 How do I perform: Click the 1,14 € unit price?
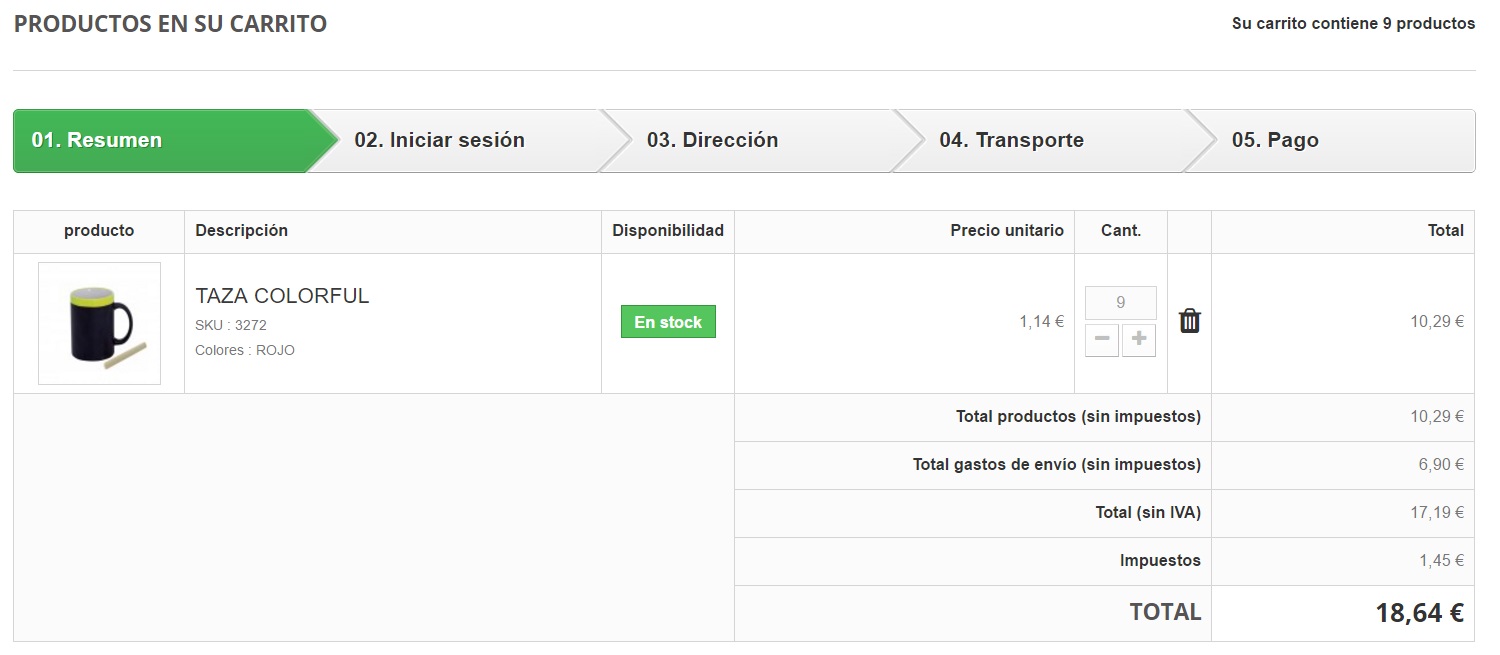(1041, 322)
